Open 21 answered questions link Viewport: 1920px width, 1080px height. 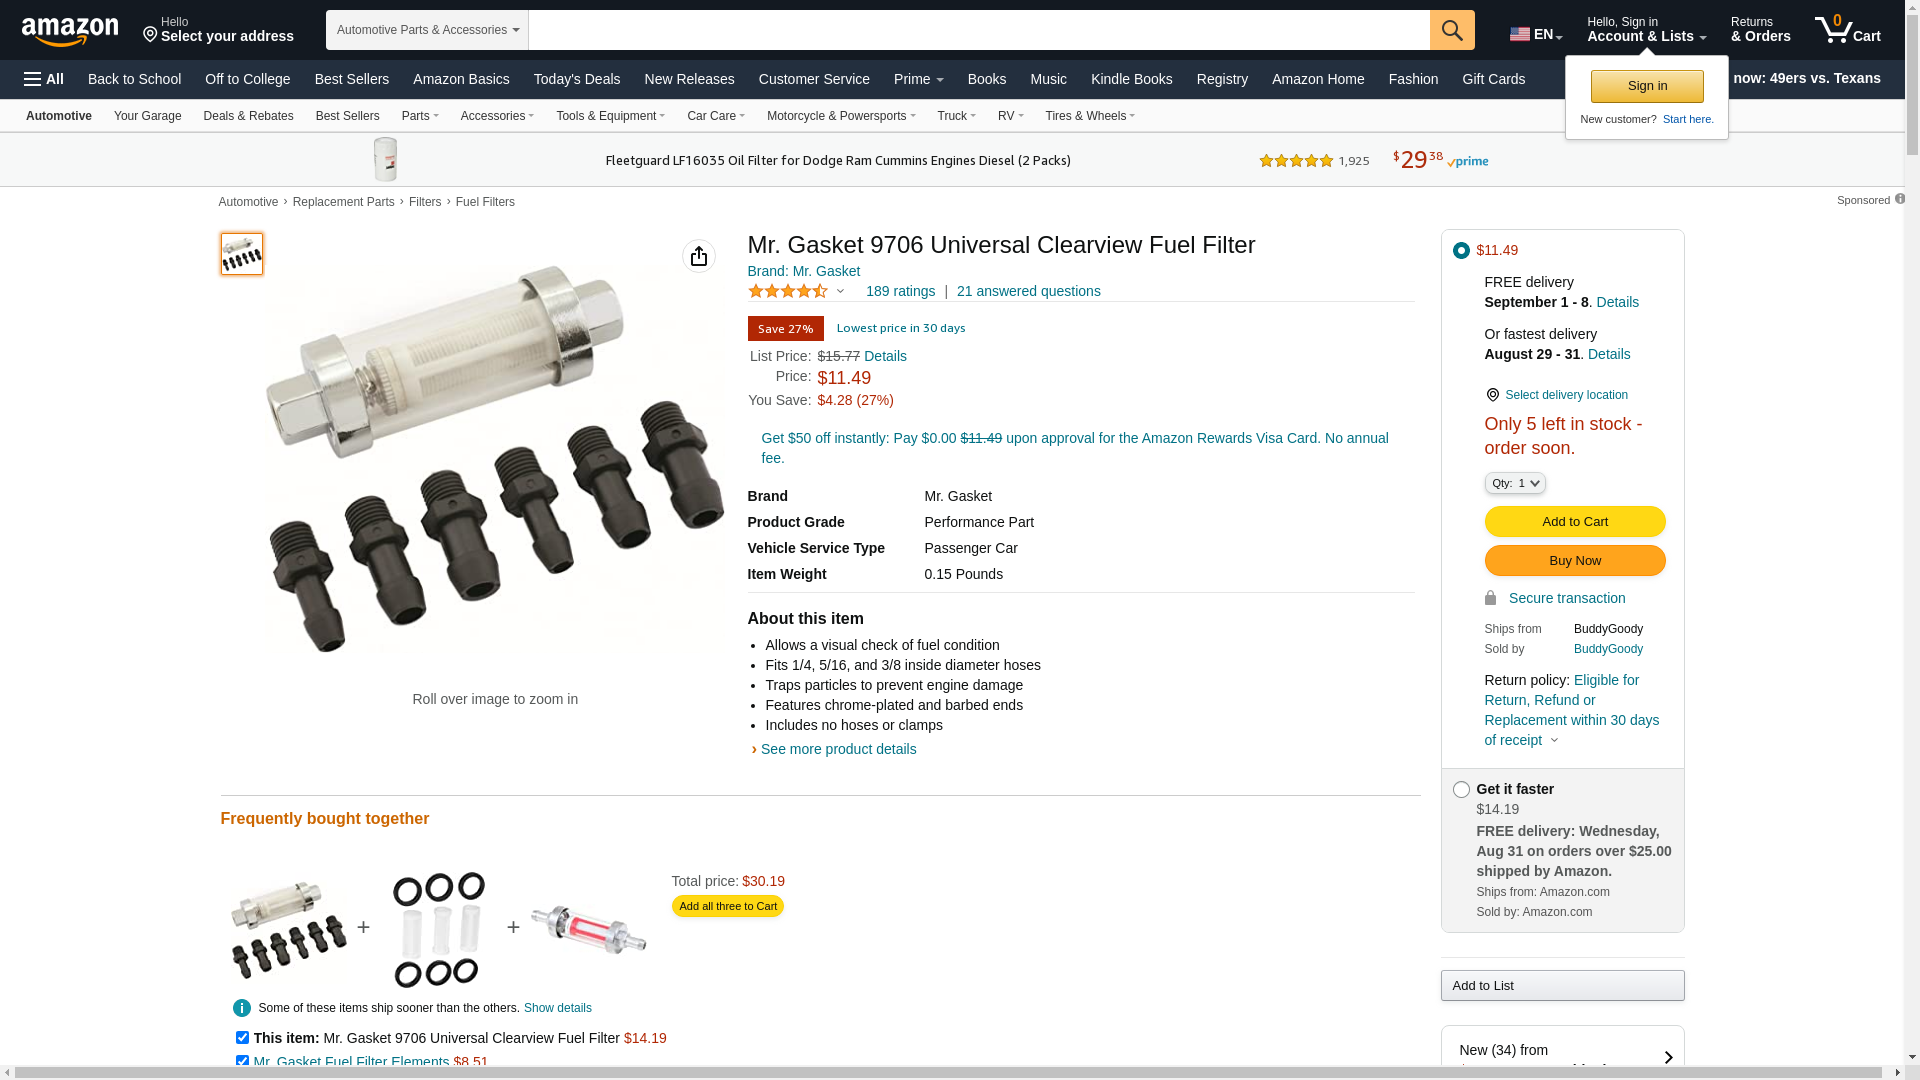pos(1028,291)
